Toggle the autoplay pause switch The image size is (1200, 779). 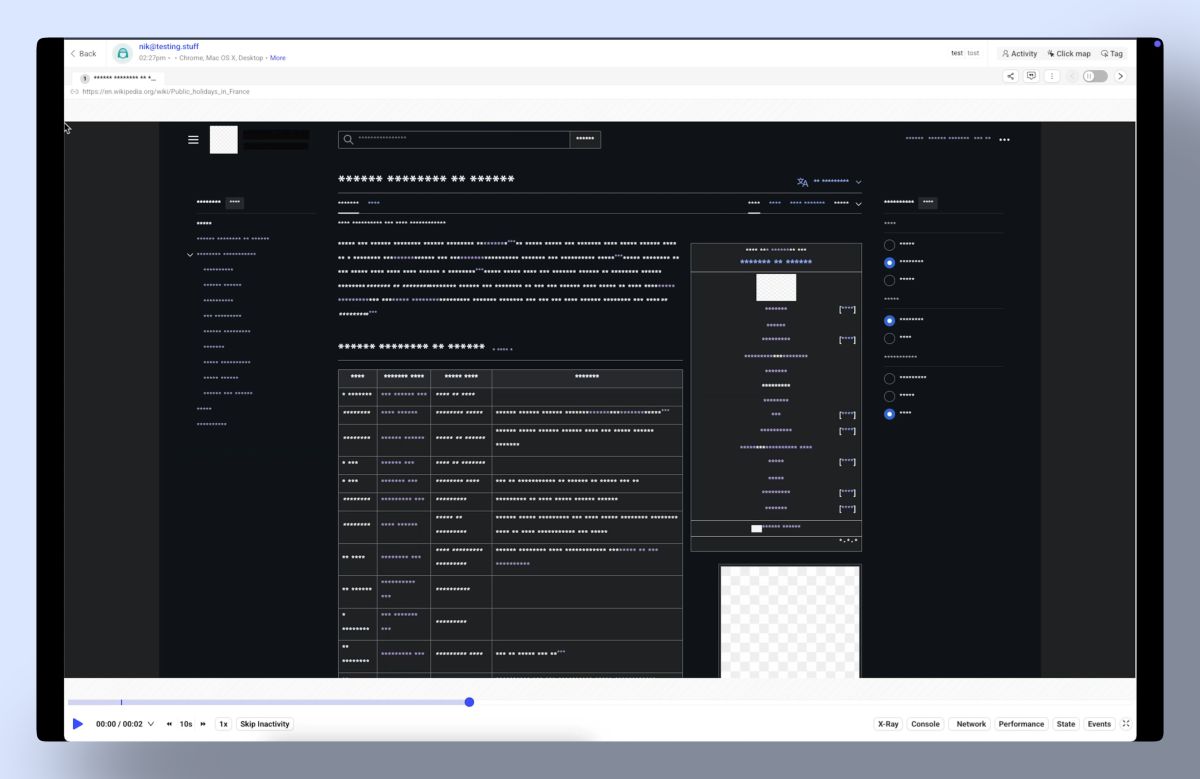(1095, 76)
